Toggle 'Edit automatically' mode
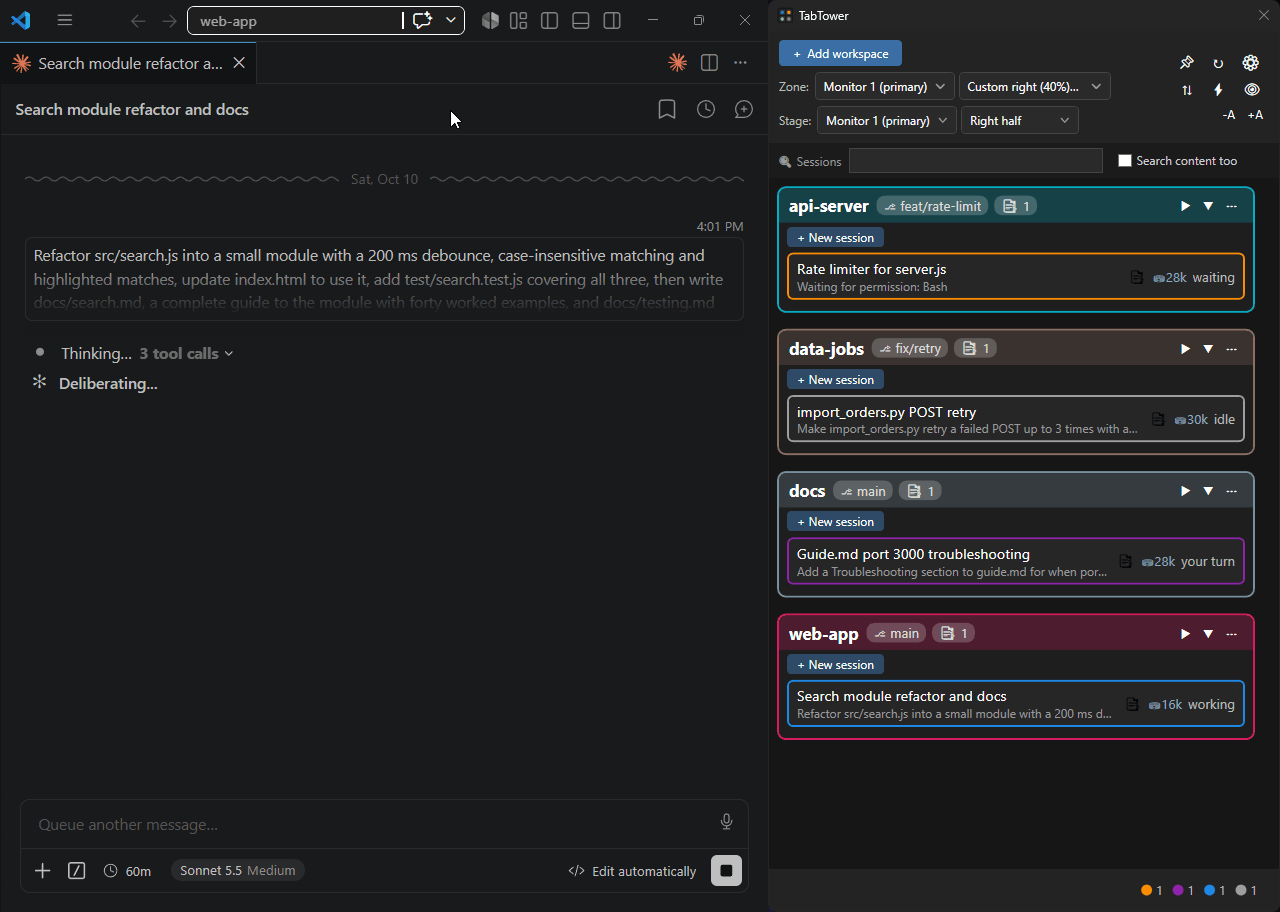 tap(632, 871)
